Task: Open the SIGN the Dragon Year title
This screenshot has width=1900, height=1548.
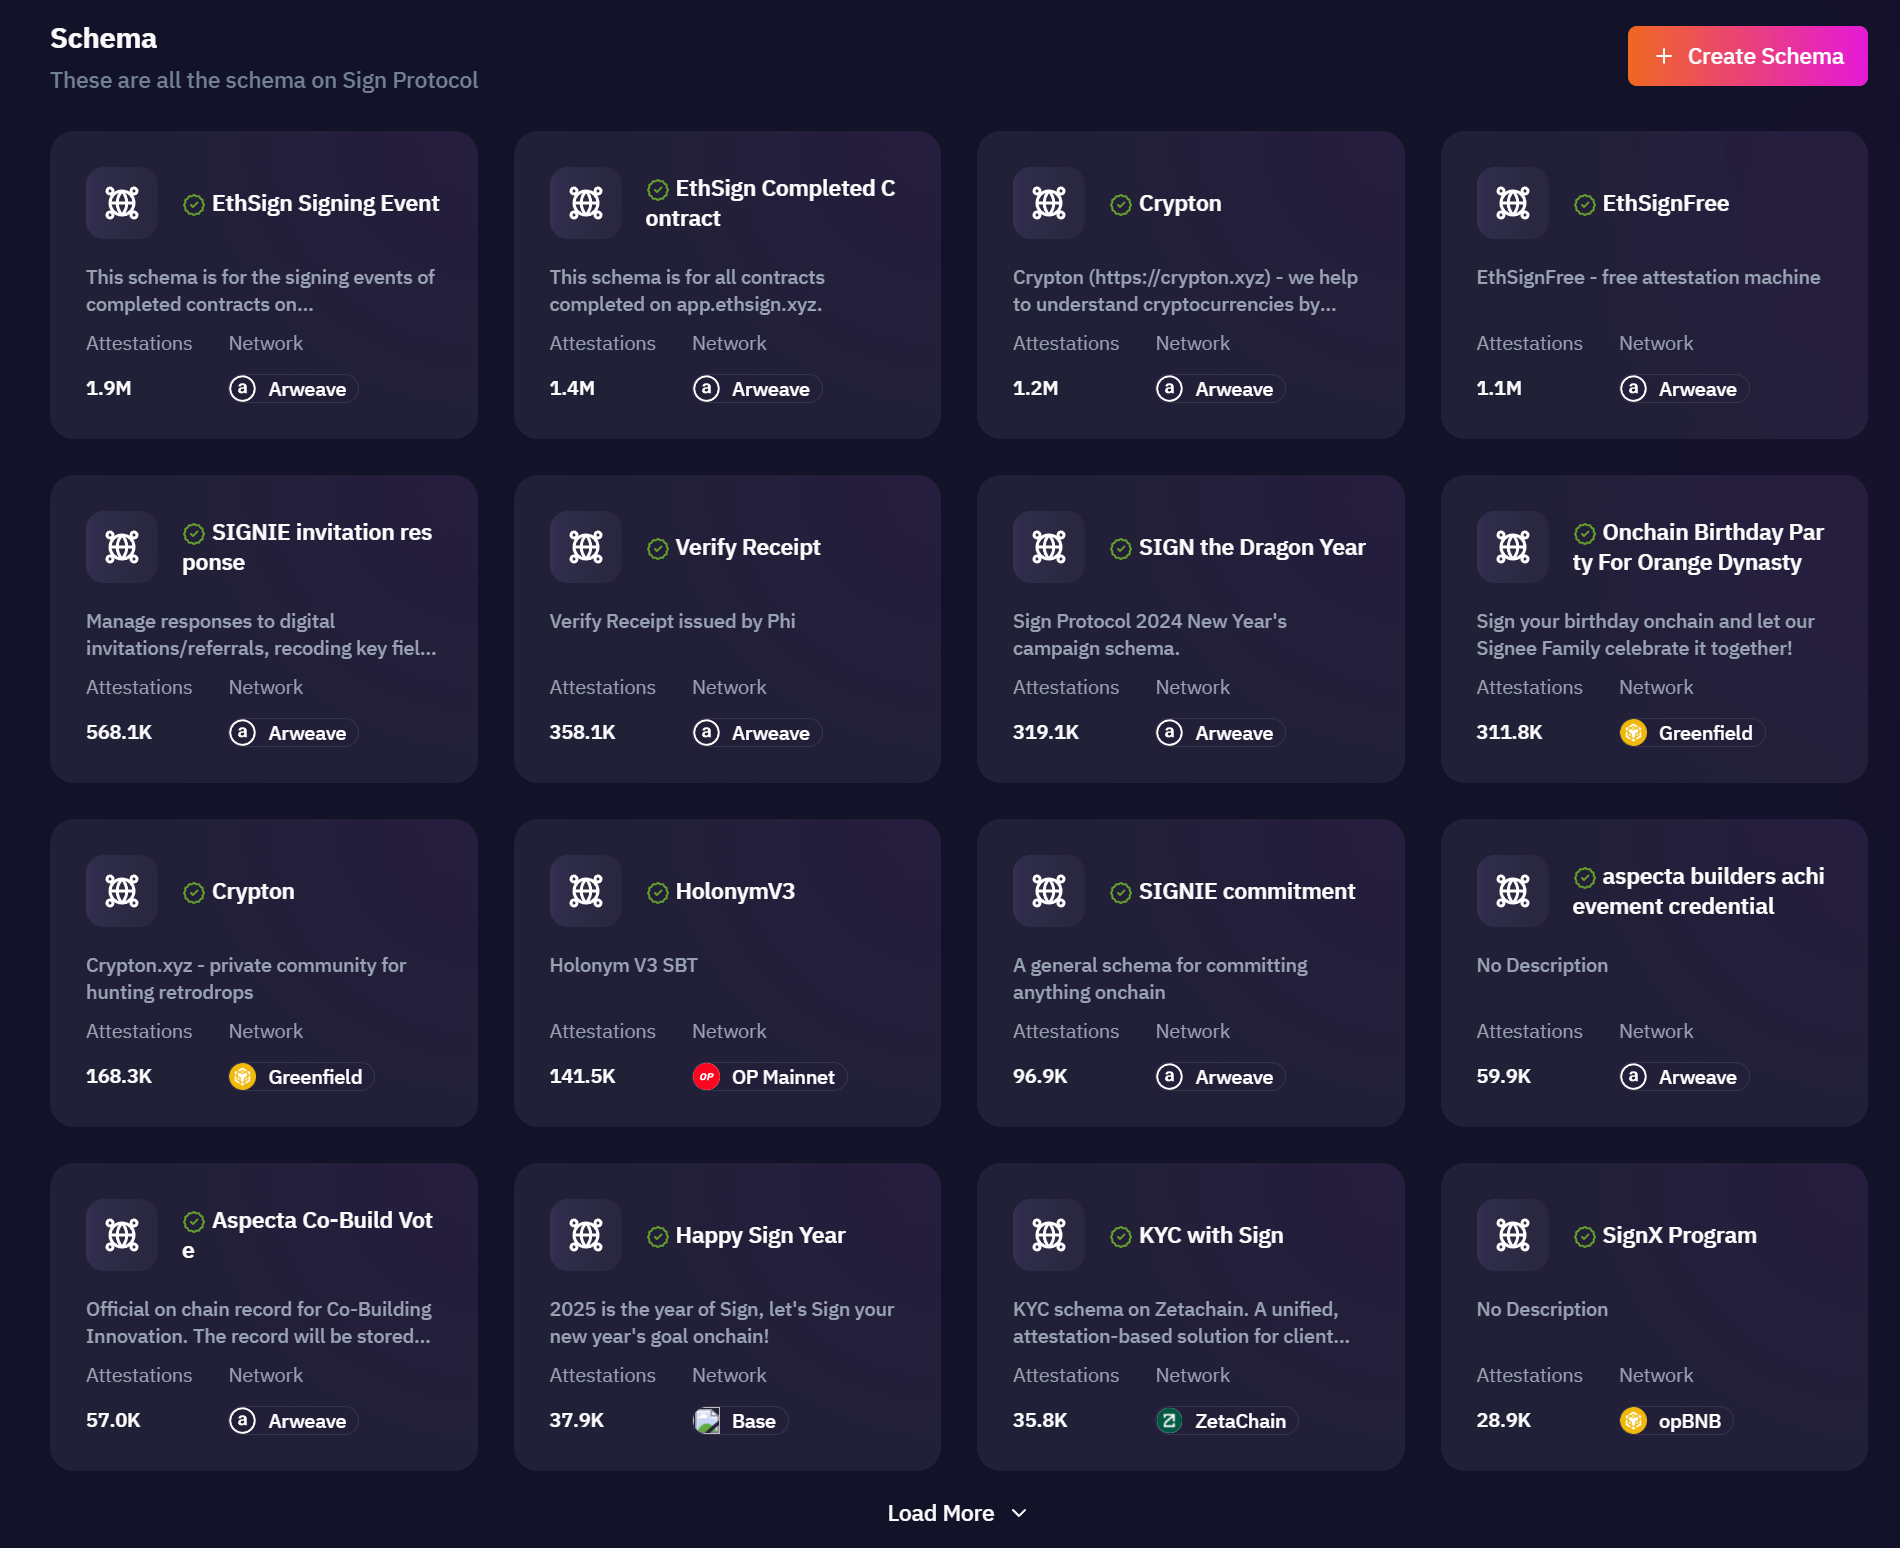Action: [x=1252, y=547]
